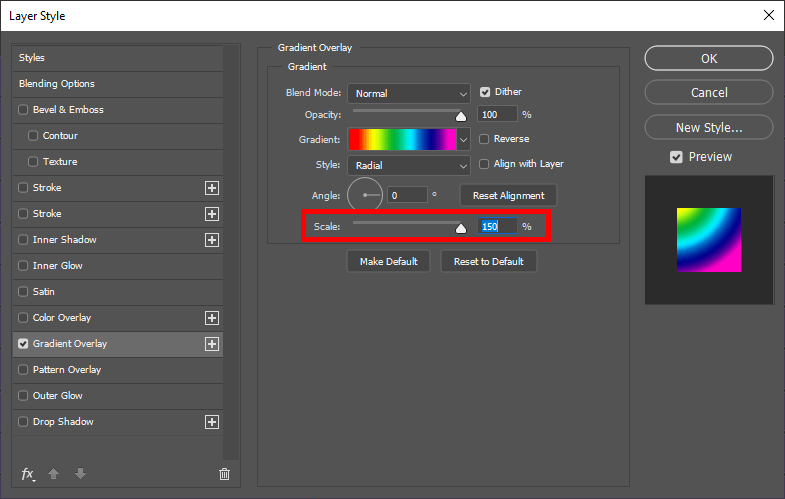Screen dimensions: 785x499
Task: Select the Satin effect row
Action: (x=118, y=292)
